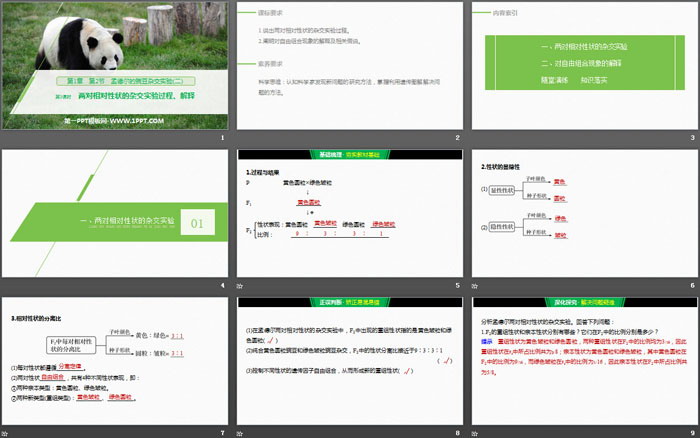This screenshot has width=700, height=438.
Task: Select slide 5 thumbnail showing the P, F1, F2 cross diagram
Action: [350, 213]
